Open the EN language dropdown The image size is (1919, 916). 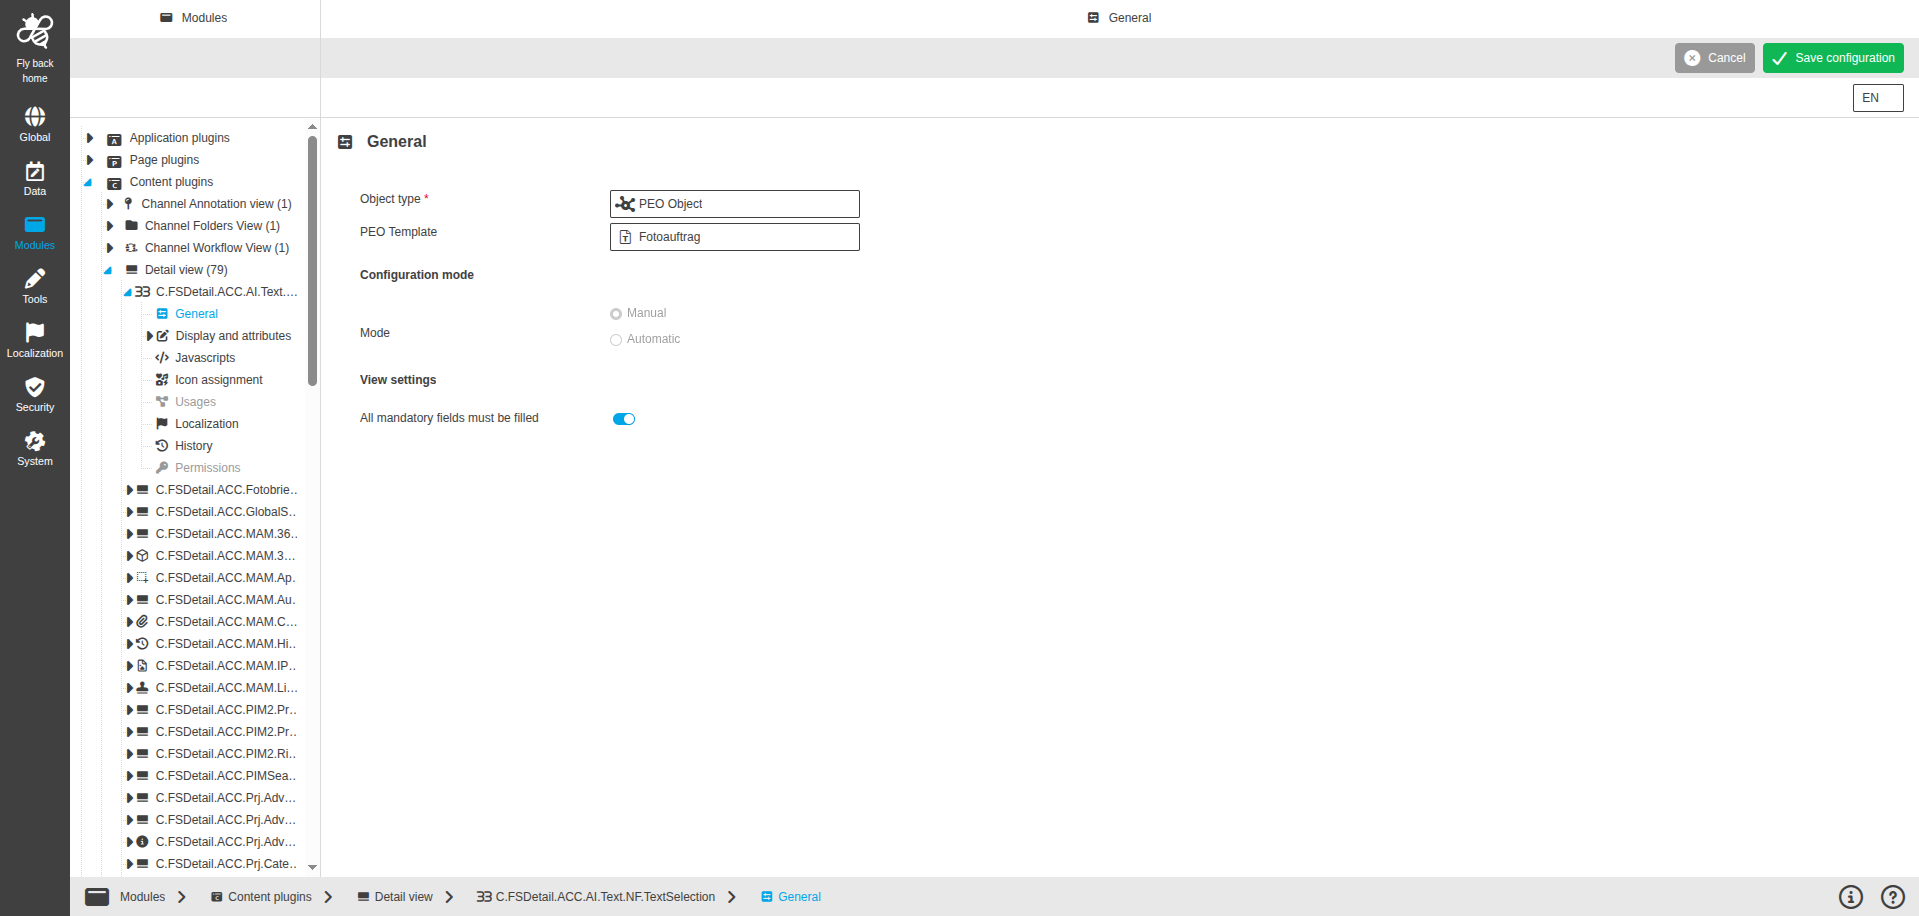[x=1878, y=98]
